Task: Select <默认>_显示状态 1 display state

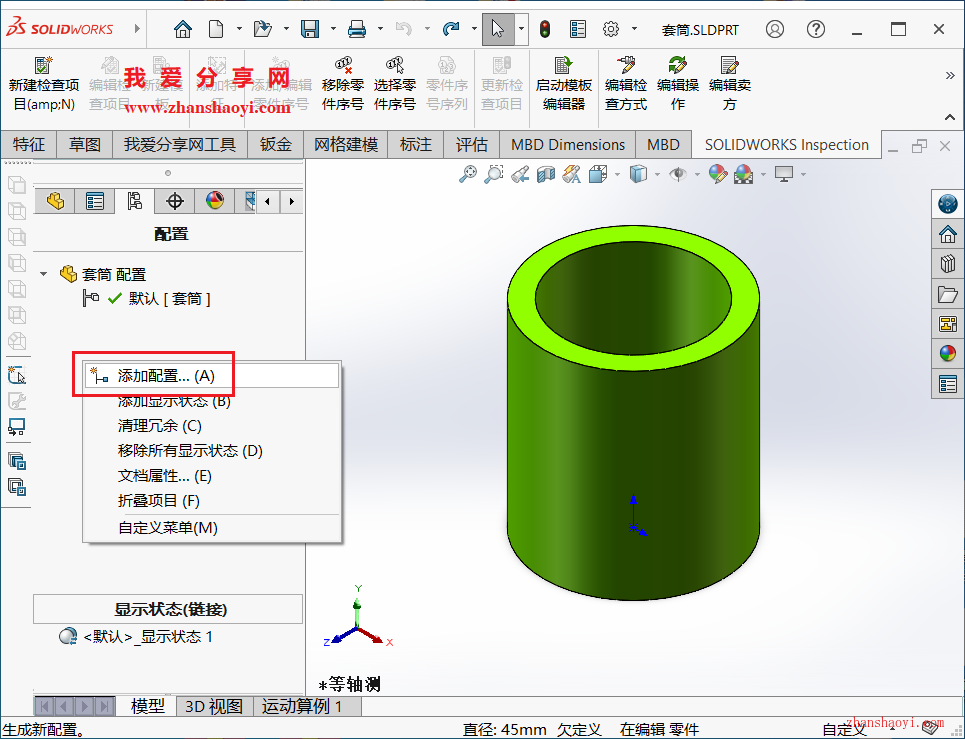Action: [x=148, y=637]
